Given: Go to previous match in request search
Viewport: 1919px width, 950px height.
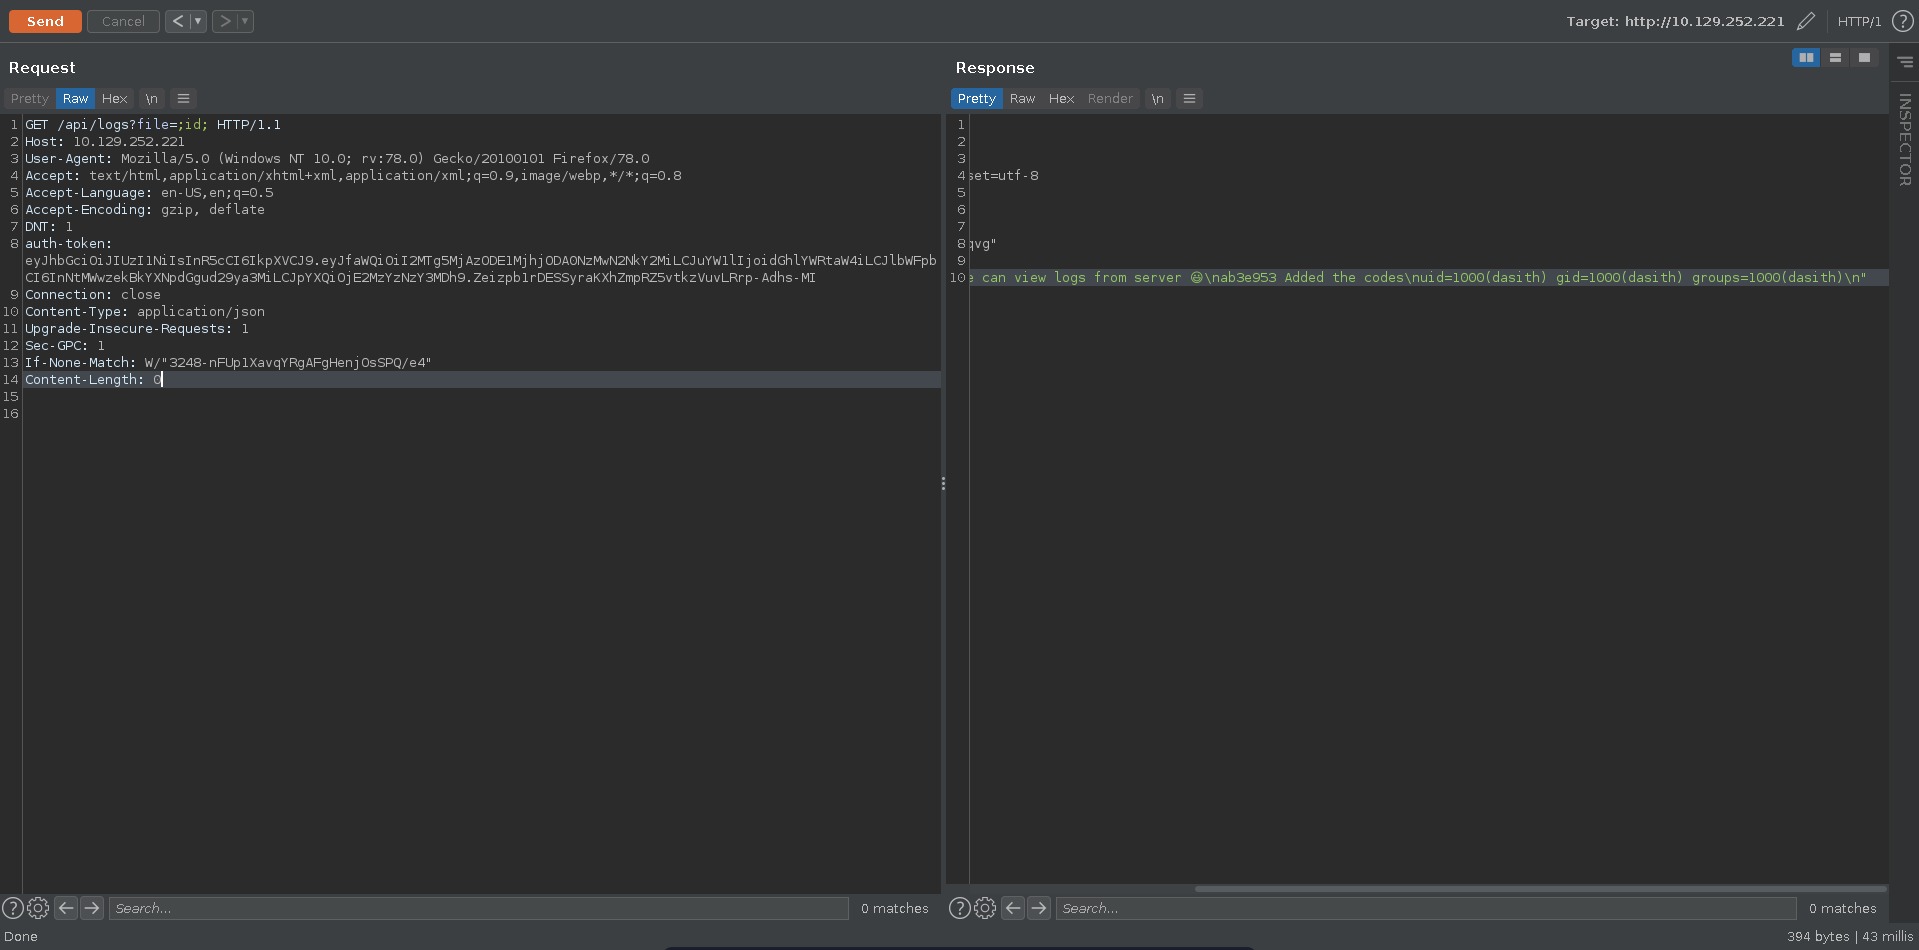Looking at the screenshot, I should click(66, 908).
